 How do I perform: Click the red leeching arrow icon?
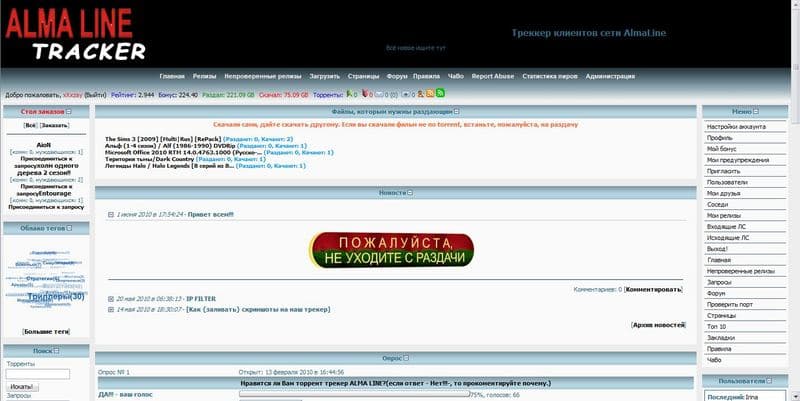(x=365, y=94)
